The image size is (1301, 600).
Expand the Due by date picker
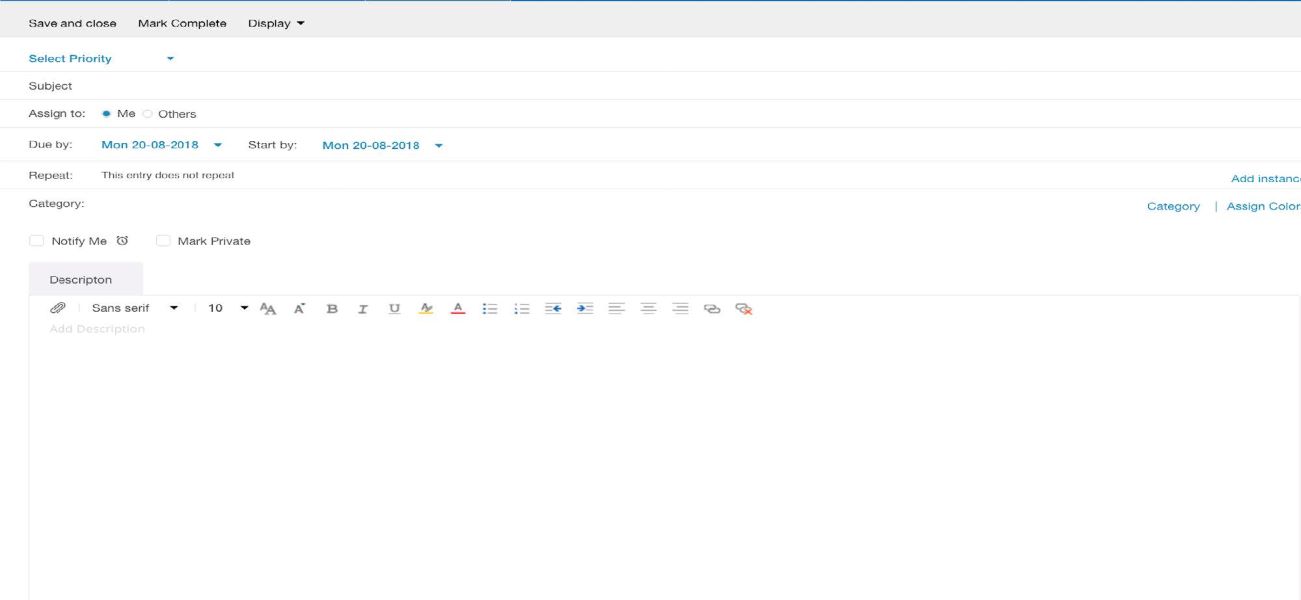coord(218,144)
